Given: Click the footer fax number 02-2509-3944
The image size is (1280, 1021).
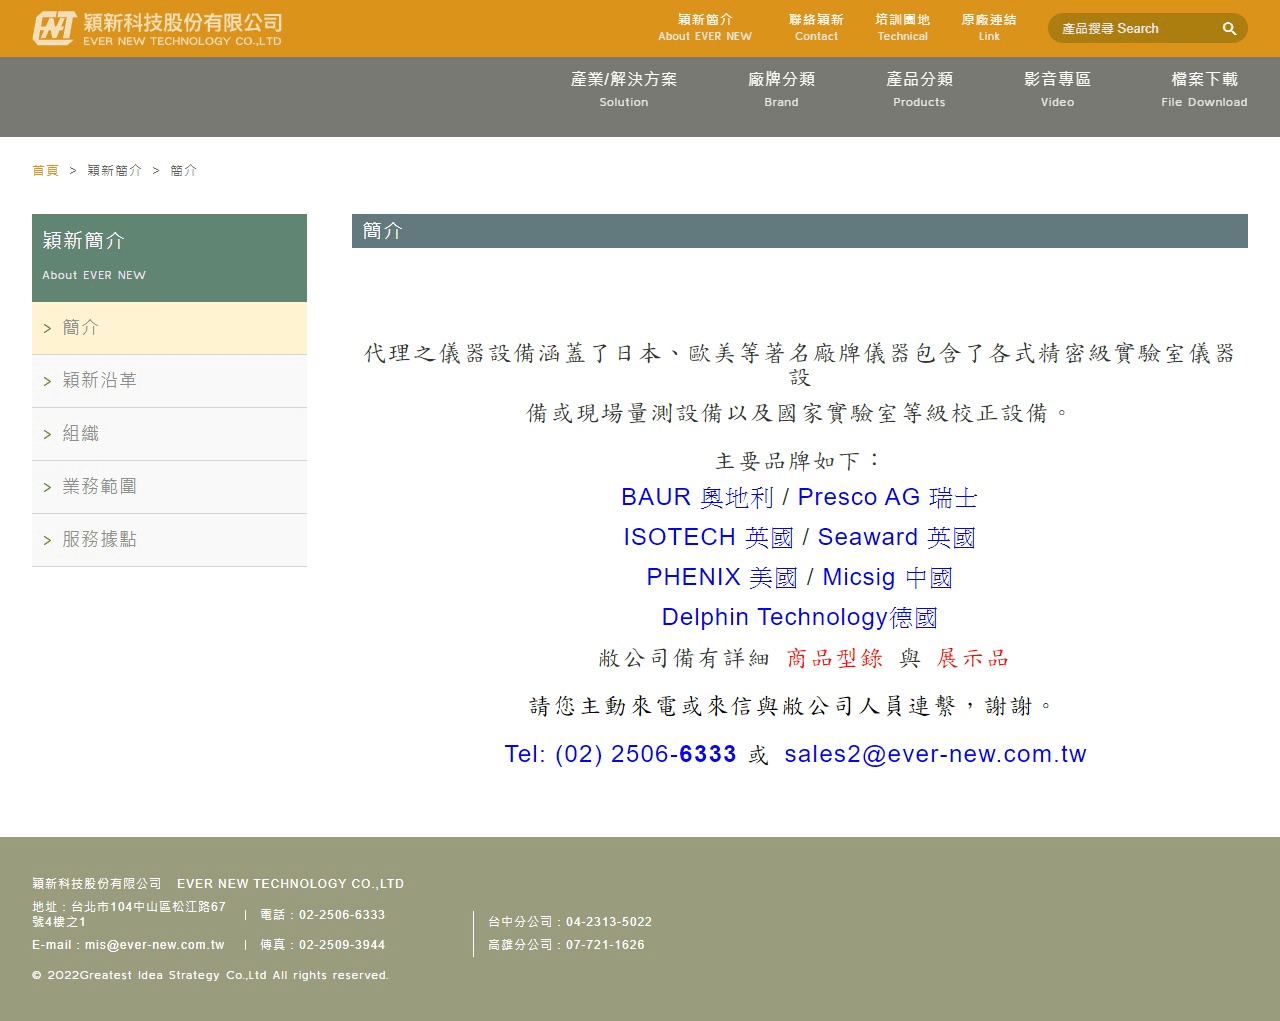Looking at the screenshot, I should click(342, 945).
